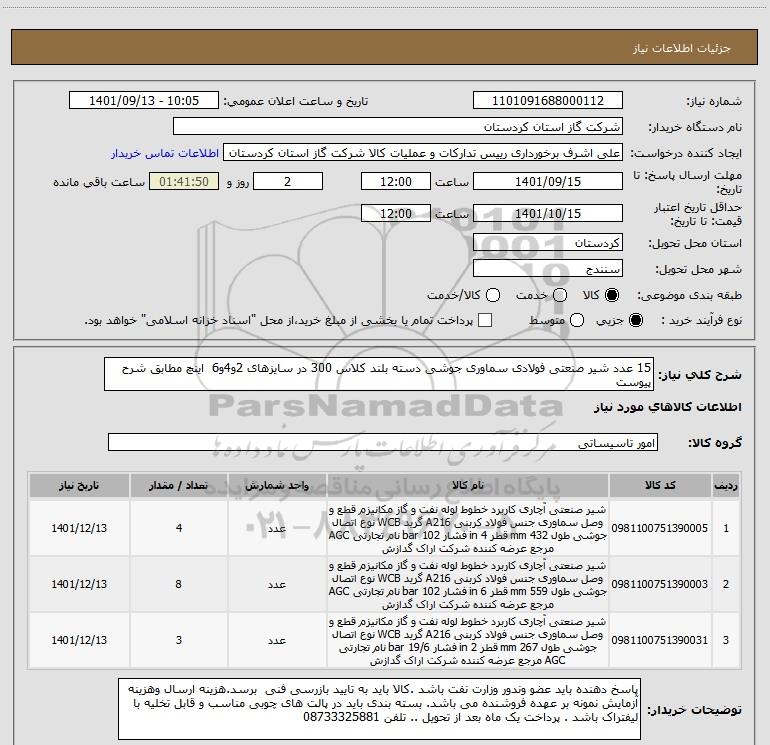Click quantity 8 in row 2
The width and height of the screenshot is (770, 745).
[x=179, y=584]
